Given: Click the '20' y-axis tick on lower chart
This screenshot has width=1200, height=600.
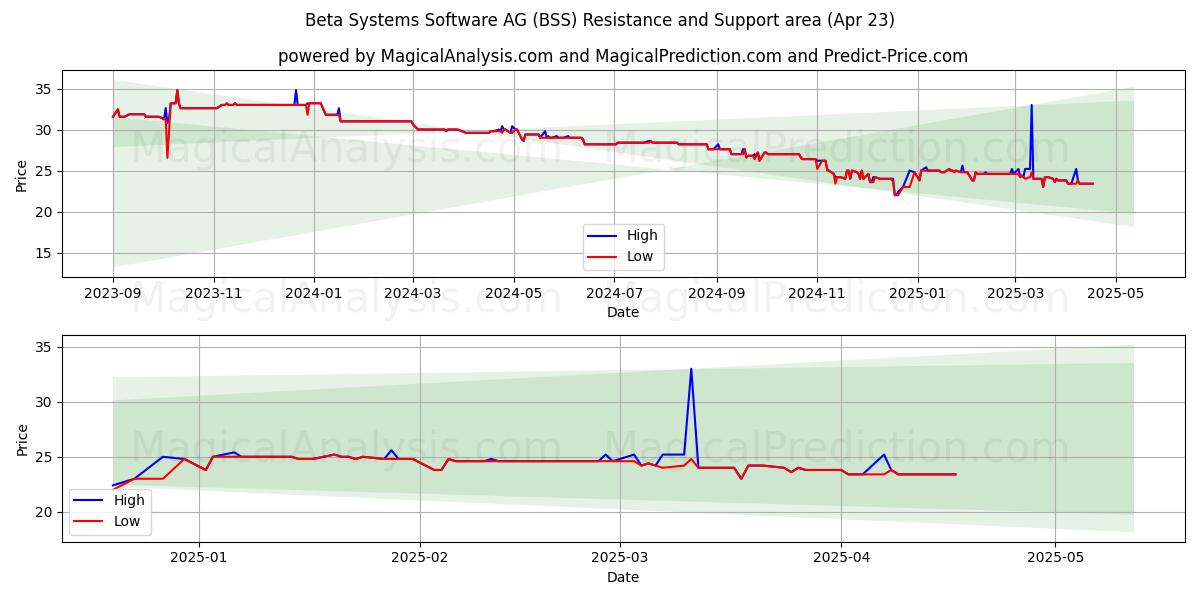Looking at the screenshot, I should (x=45, y=512).
